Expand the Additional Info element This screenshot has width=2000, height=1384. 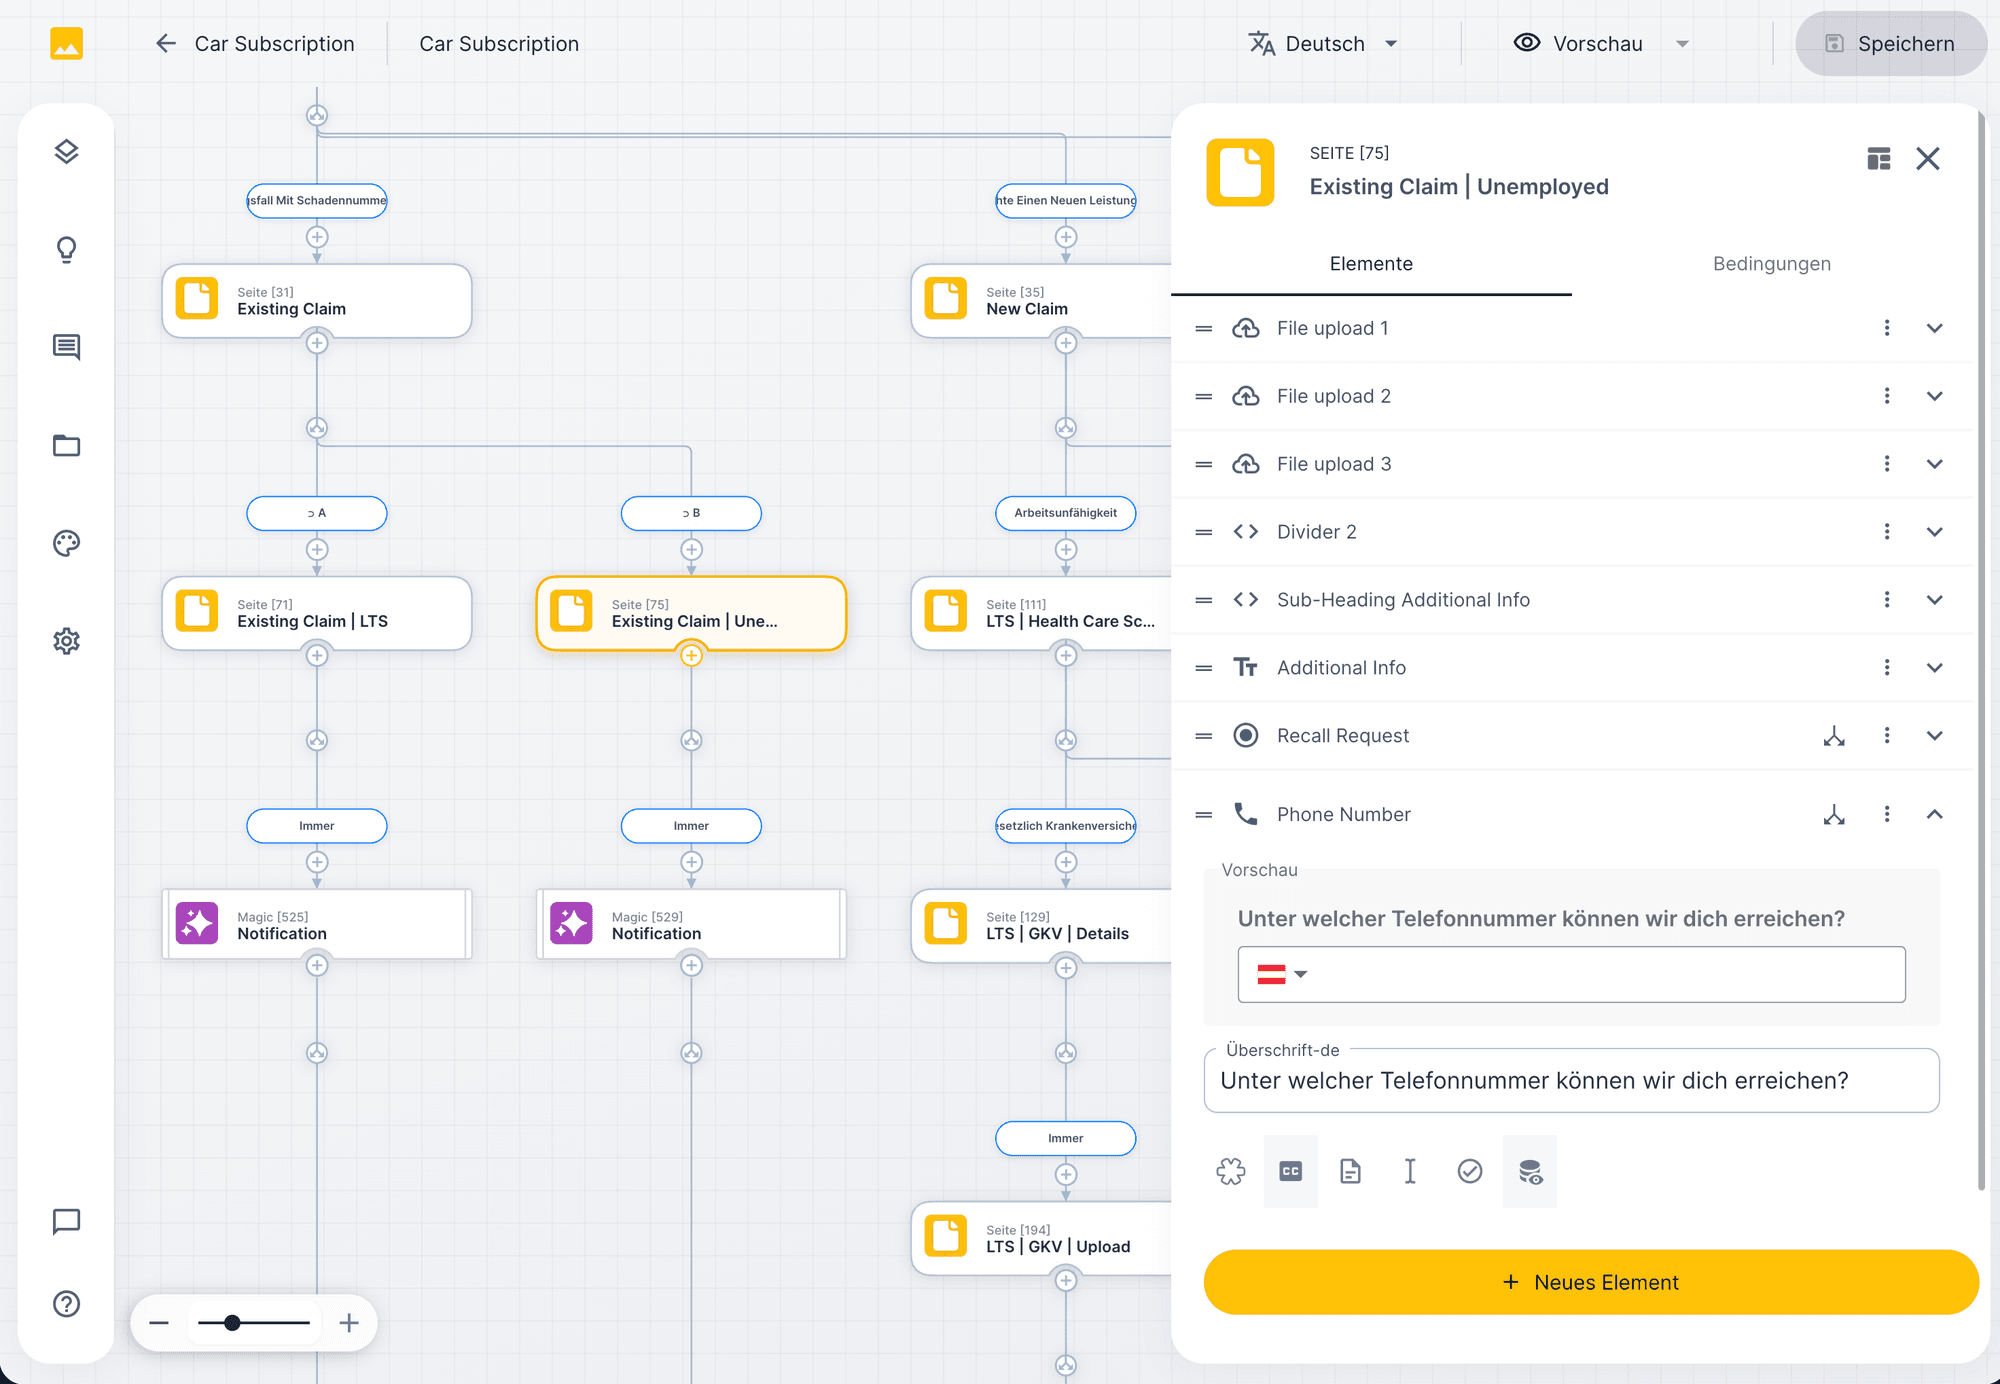pos(1935,668)
